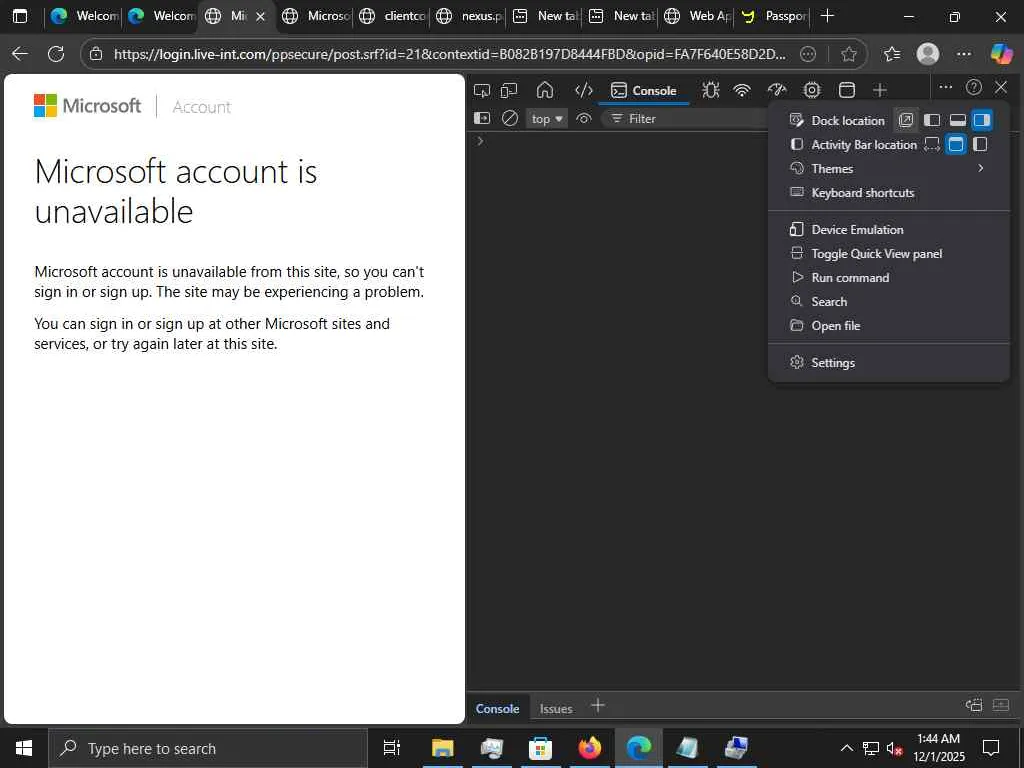
Task: Toggle device emulation icon in DevTools toolbar
Action: [509, 90]
